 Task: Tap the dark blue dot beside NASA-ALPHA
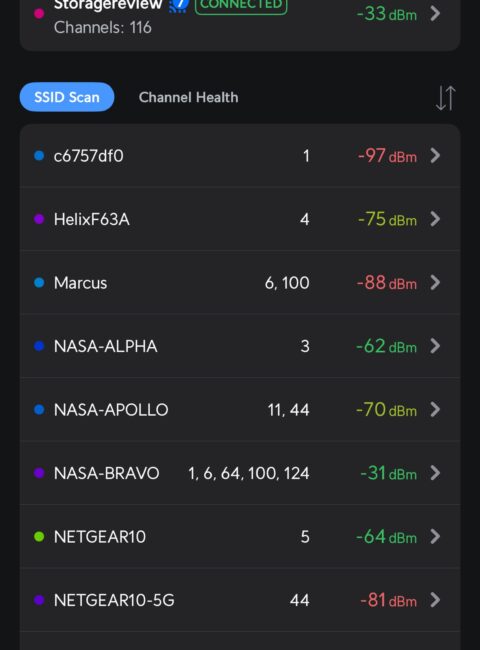(x=39, y=346)
